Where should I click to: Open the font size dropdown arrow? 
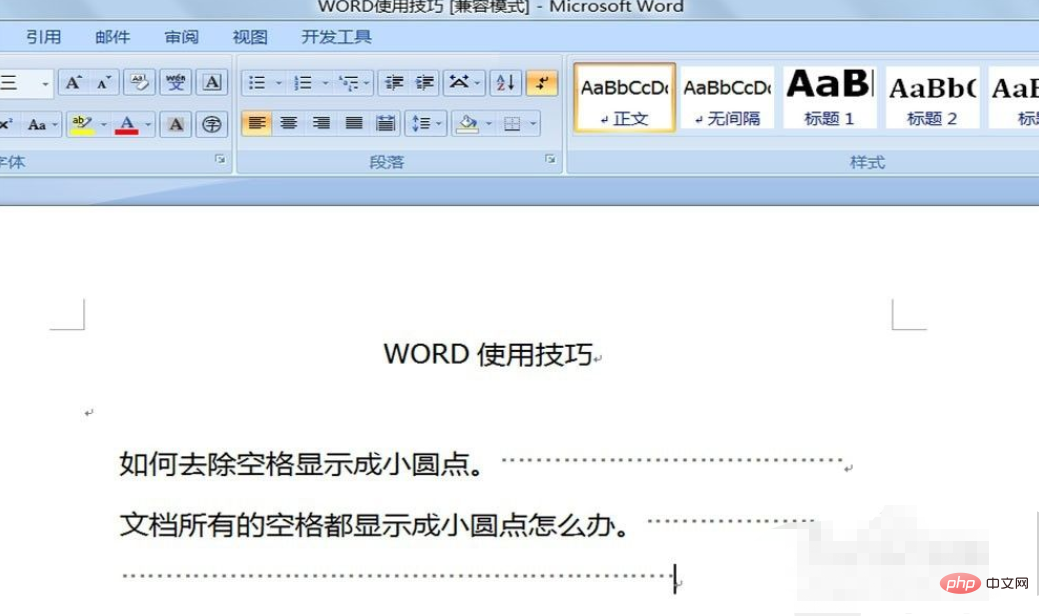point(45,83)
